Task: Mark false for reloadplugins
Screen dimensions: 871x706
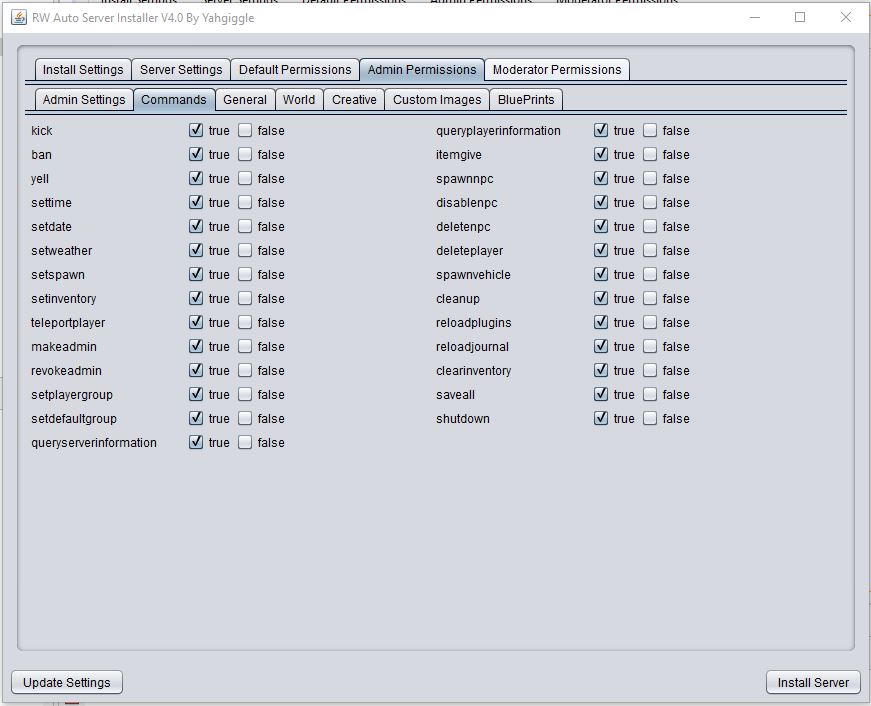Action: click(650, 322)
